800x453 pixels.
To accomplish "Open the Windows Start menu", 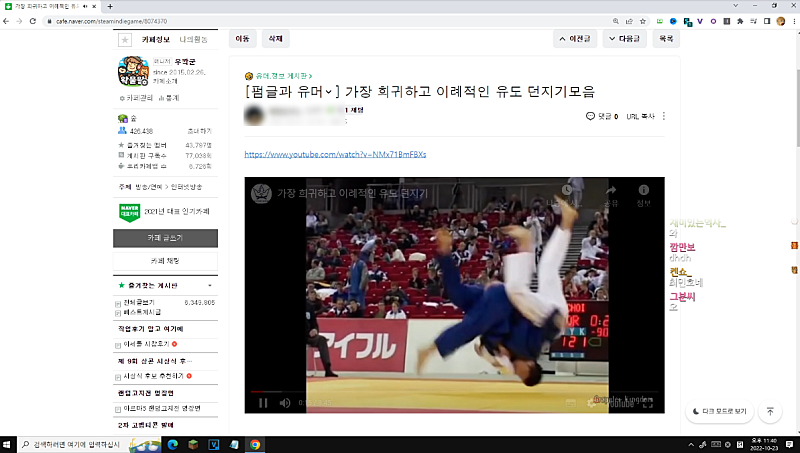I will point(7,444).
